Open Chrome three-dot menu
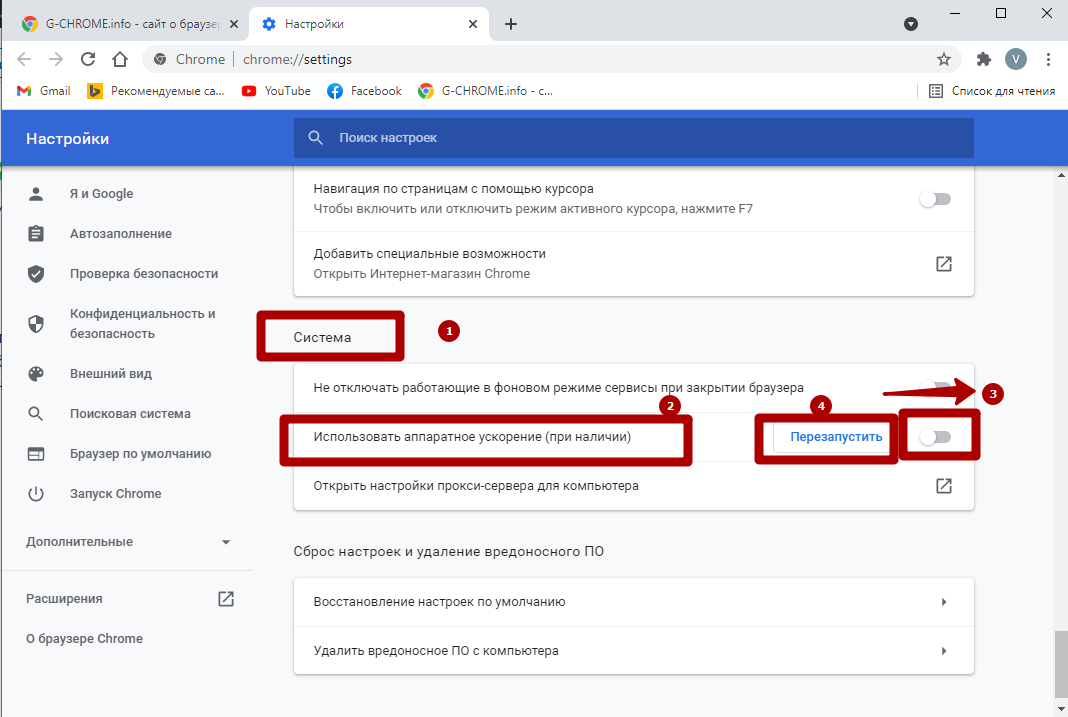Screen dimensions: 1068x717 (1048, 59)
